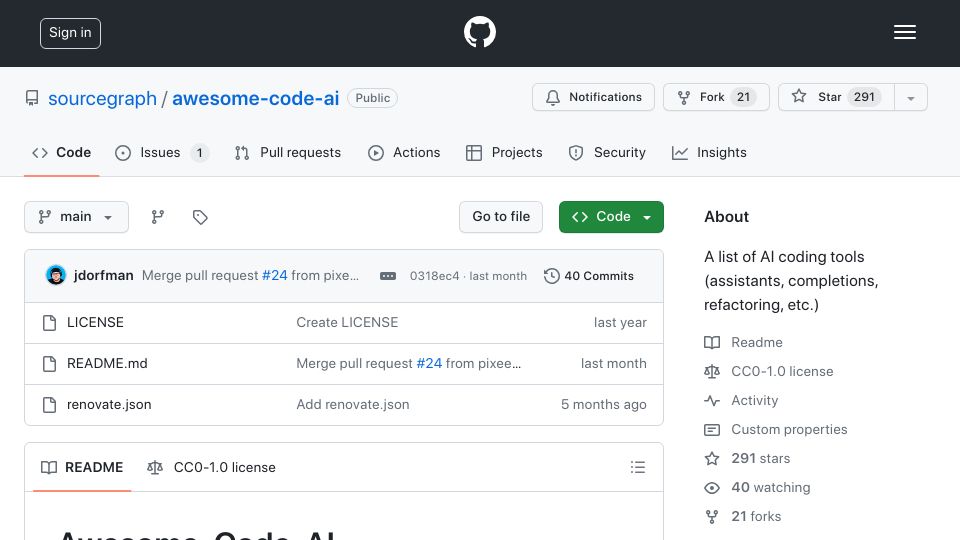View the 40 watching link
Viewport: 960px width, 540px height.
point(757,488)
